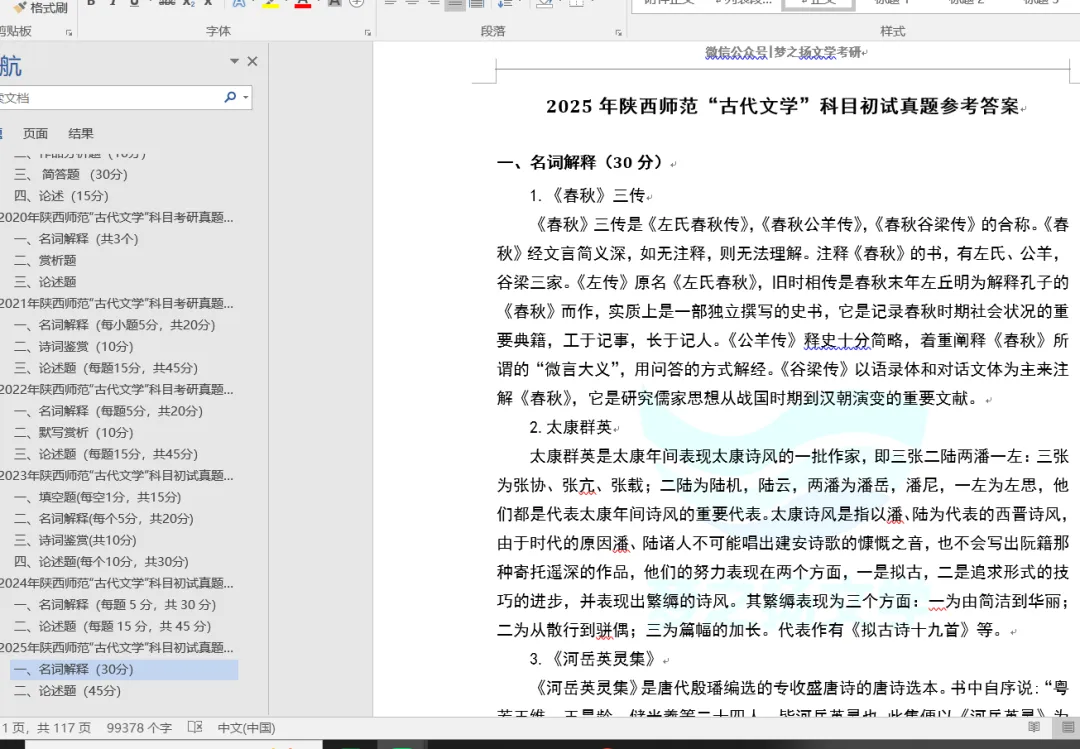This screenshot has height=749, width=1080.
Task: Select heading '2025年陕西师范古代文学科目初试真题' in navigation
Action: pos(118,647)
